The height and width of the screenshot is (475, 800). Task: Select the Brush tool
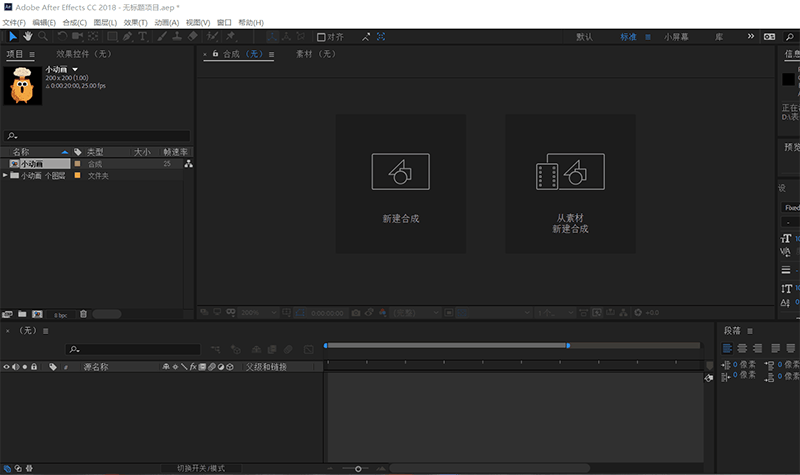coord(162,36)
